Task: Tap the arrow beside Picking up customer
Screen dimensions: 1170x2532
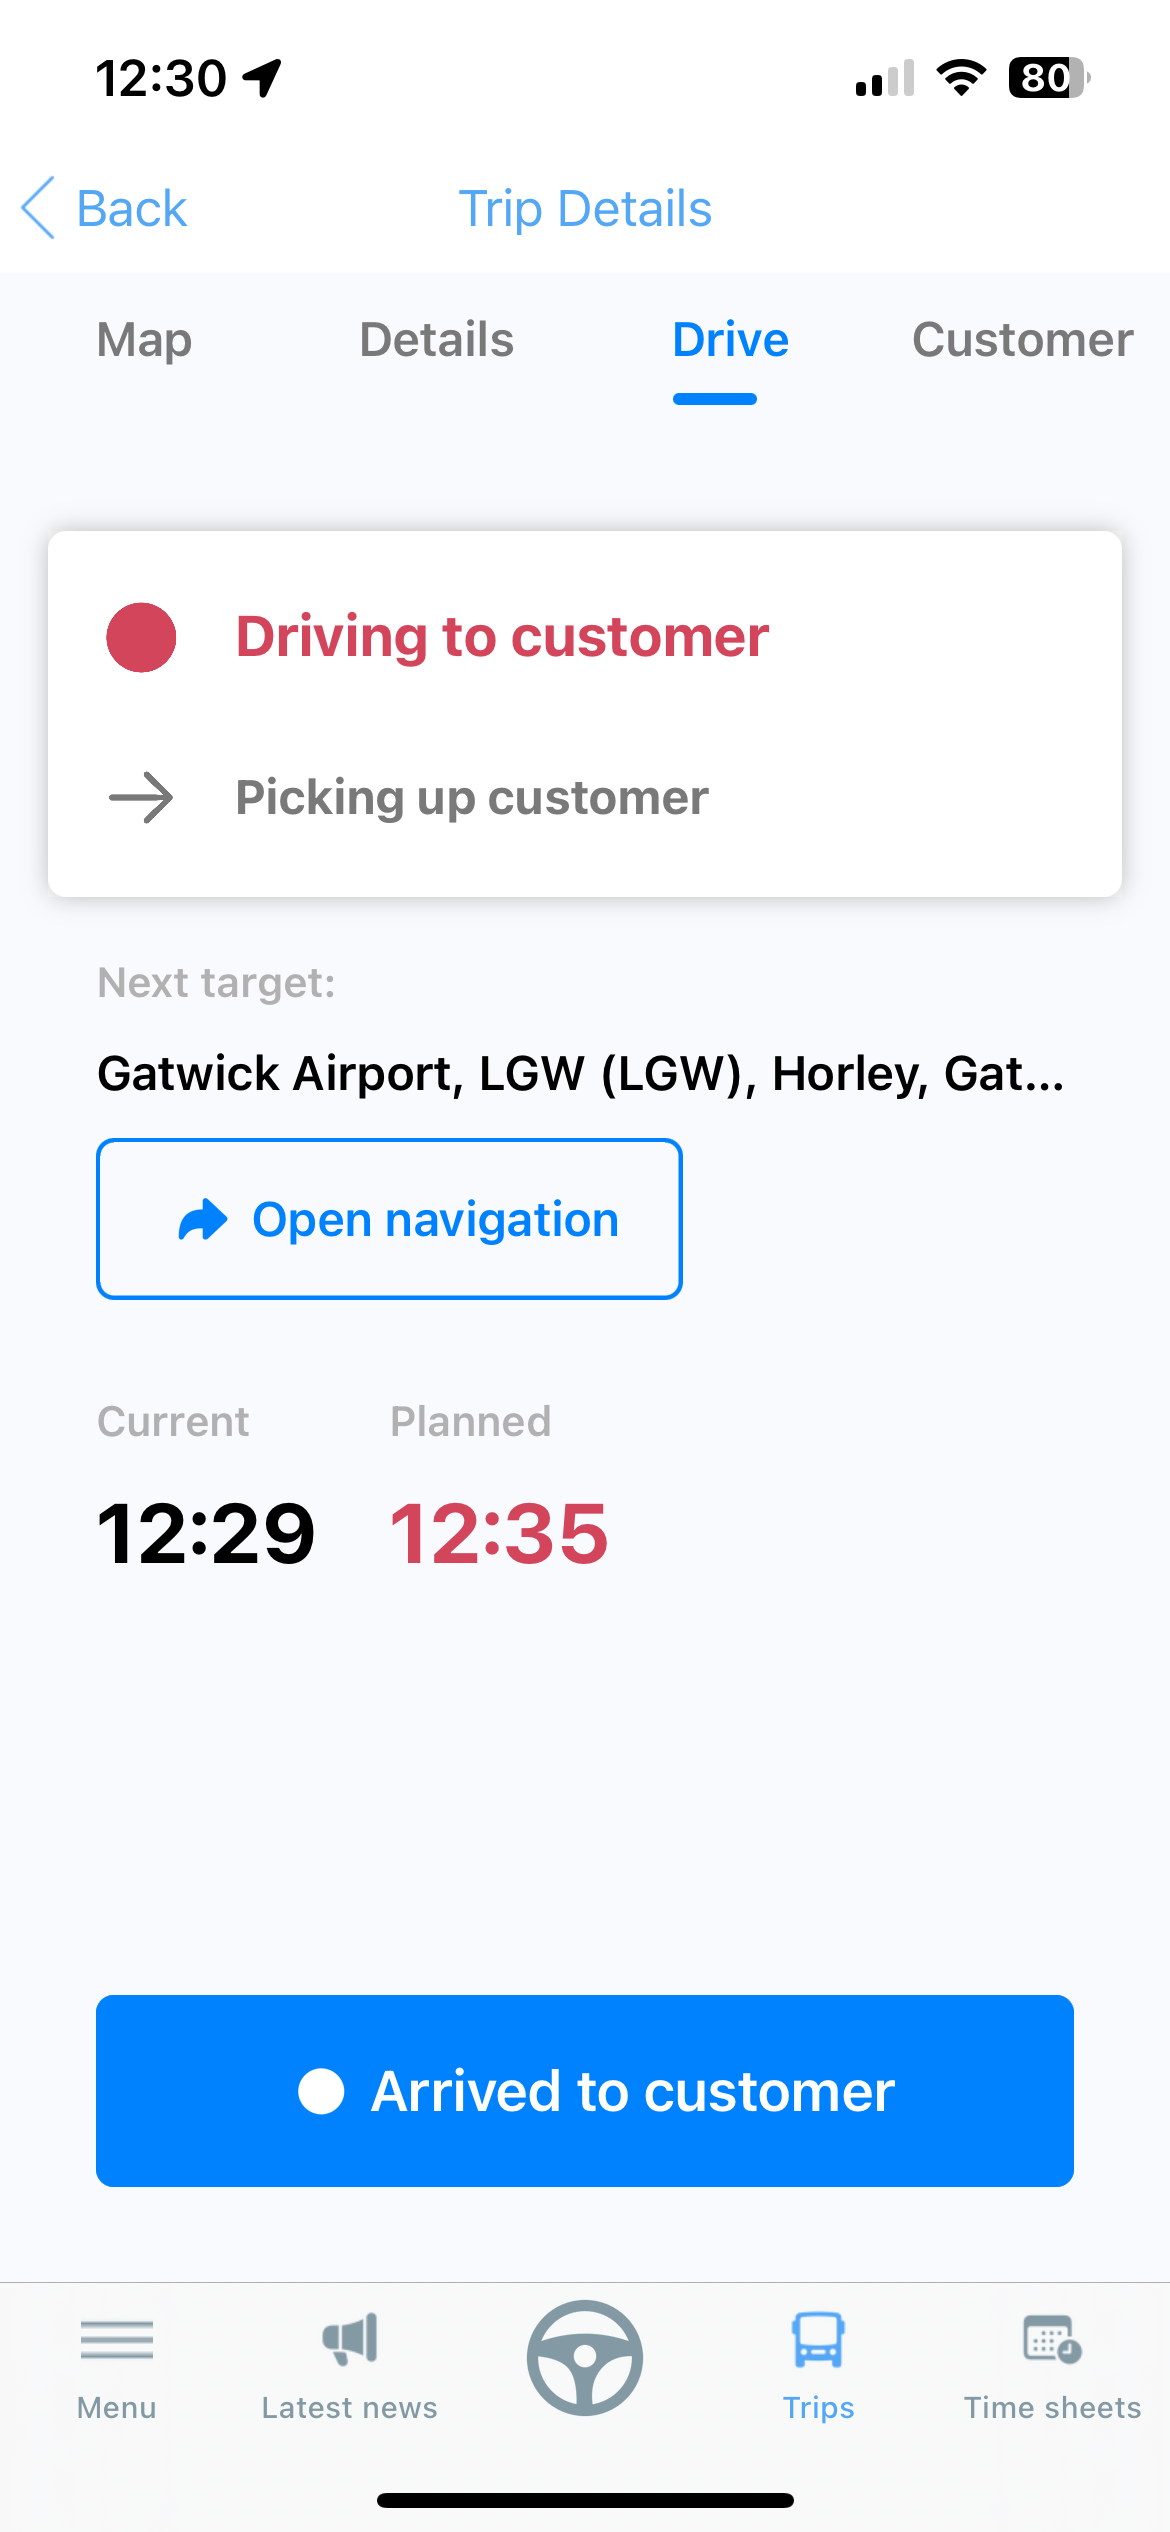Action: (x=141, y=797)
